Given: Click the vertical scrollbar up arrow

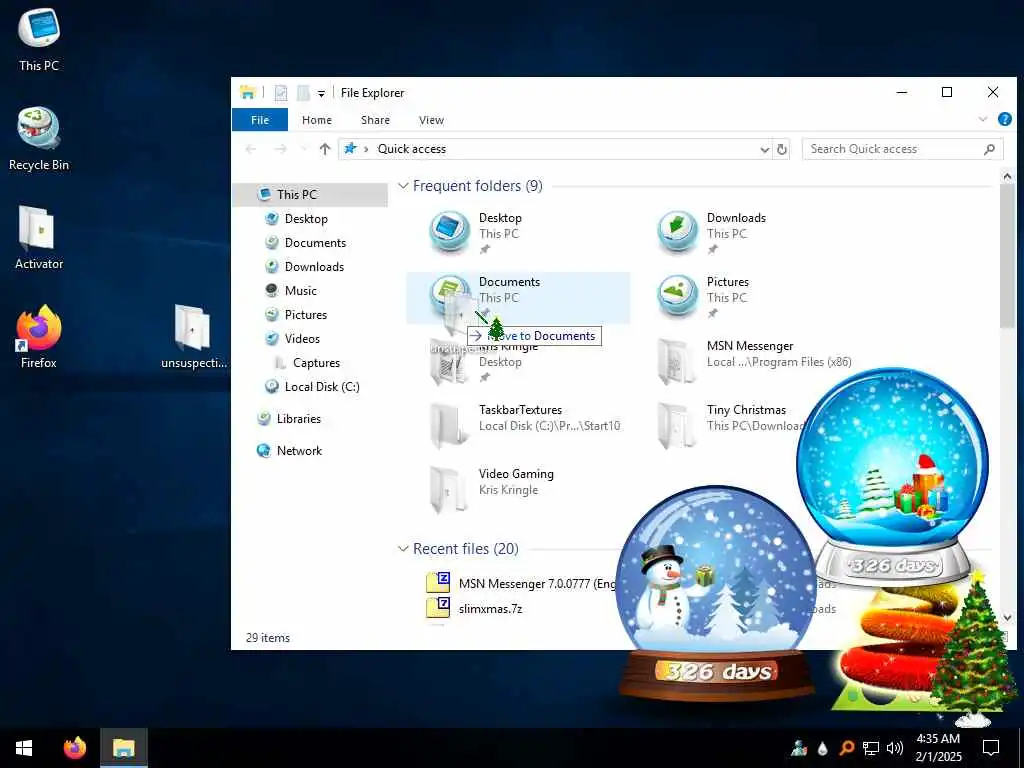Looking at the screenshot, I should (1006, 176).
